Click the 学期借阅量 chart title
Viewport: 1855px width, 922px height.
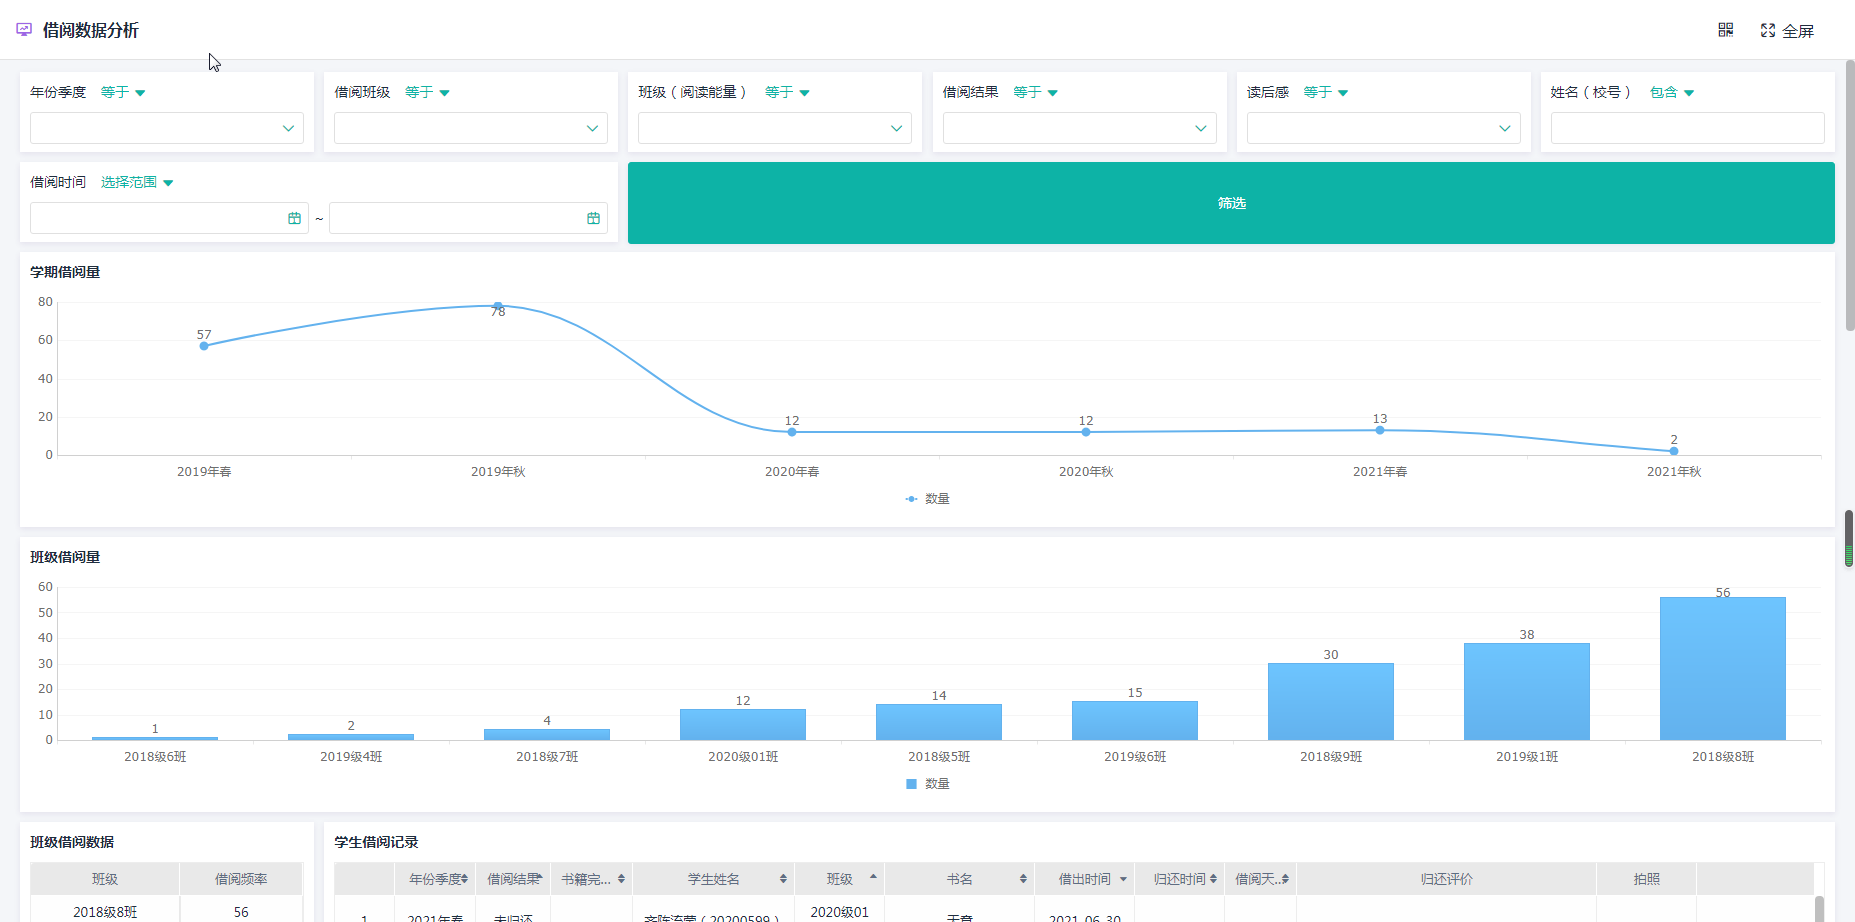[x=65, y=272]
